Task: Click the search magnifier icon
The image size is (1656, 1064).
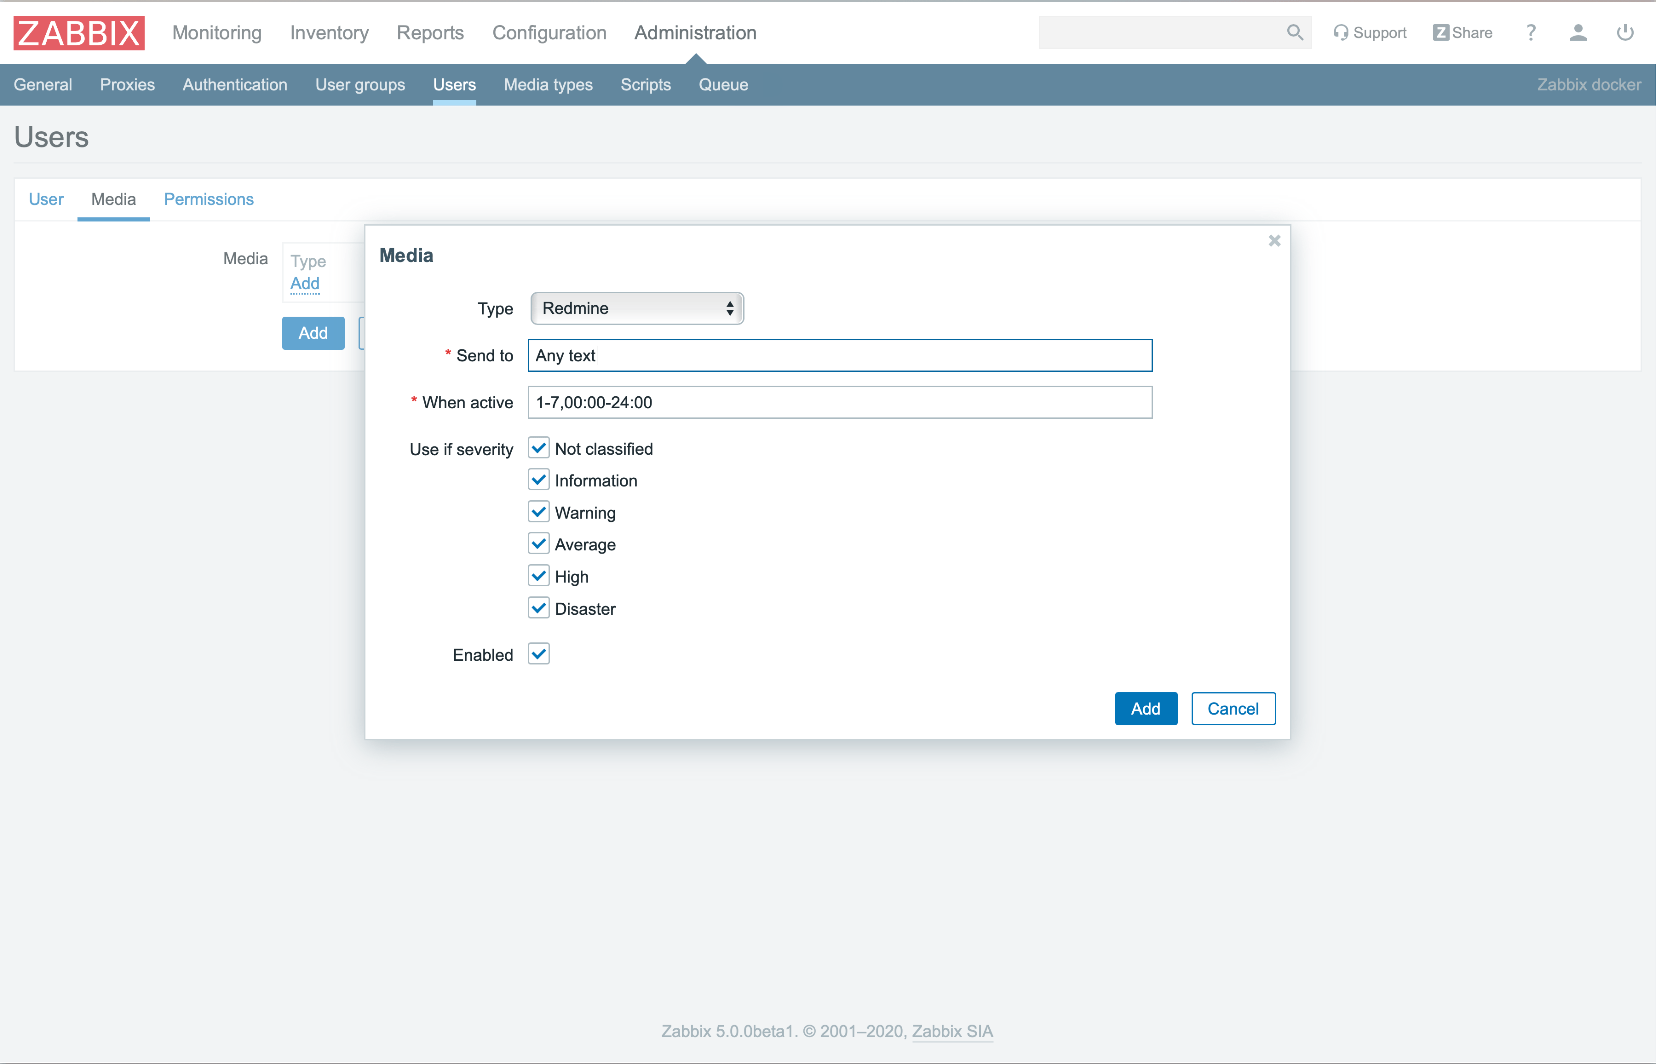Action: [x=1295, y=33]
